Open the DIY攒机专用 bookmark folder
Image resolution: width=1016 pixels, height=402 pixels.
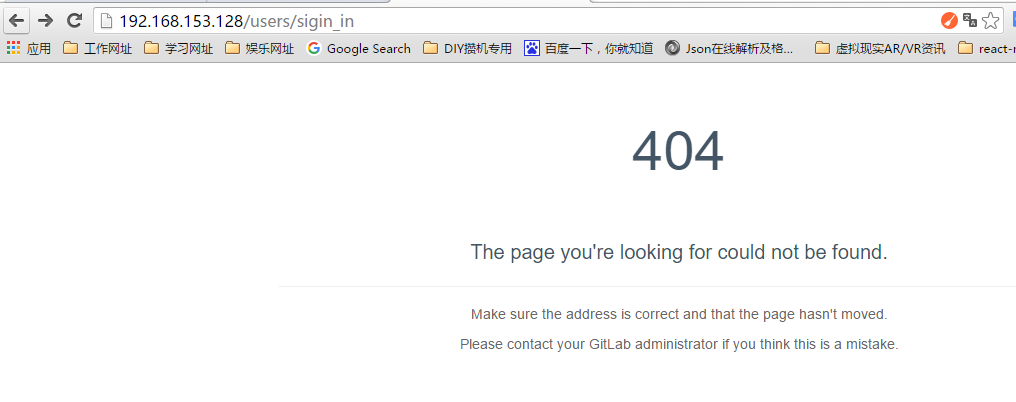[x=467, y=48]
